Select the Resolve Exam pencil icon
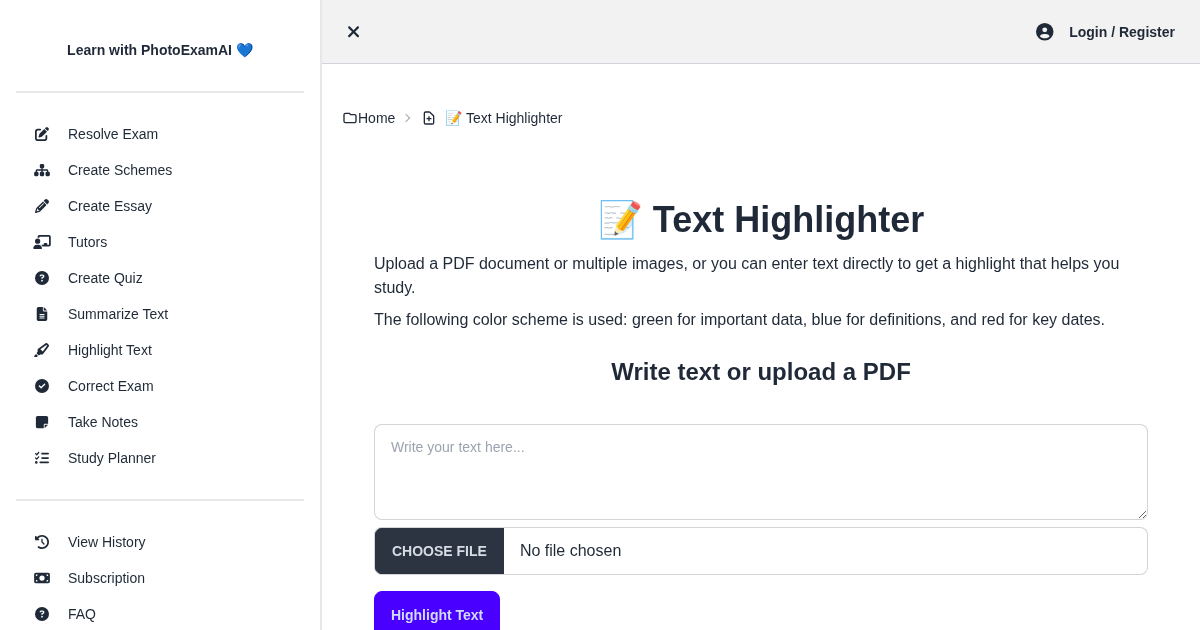 pyautogui.click(x=42, y=134)
